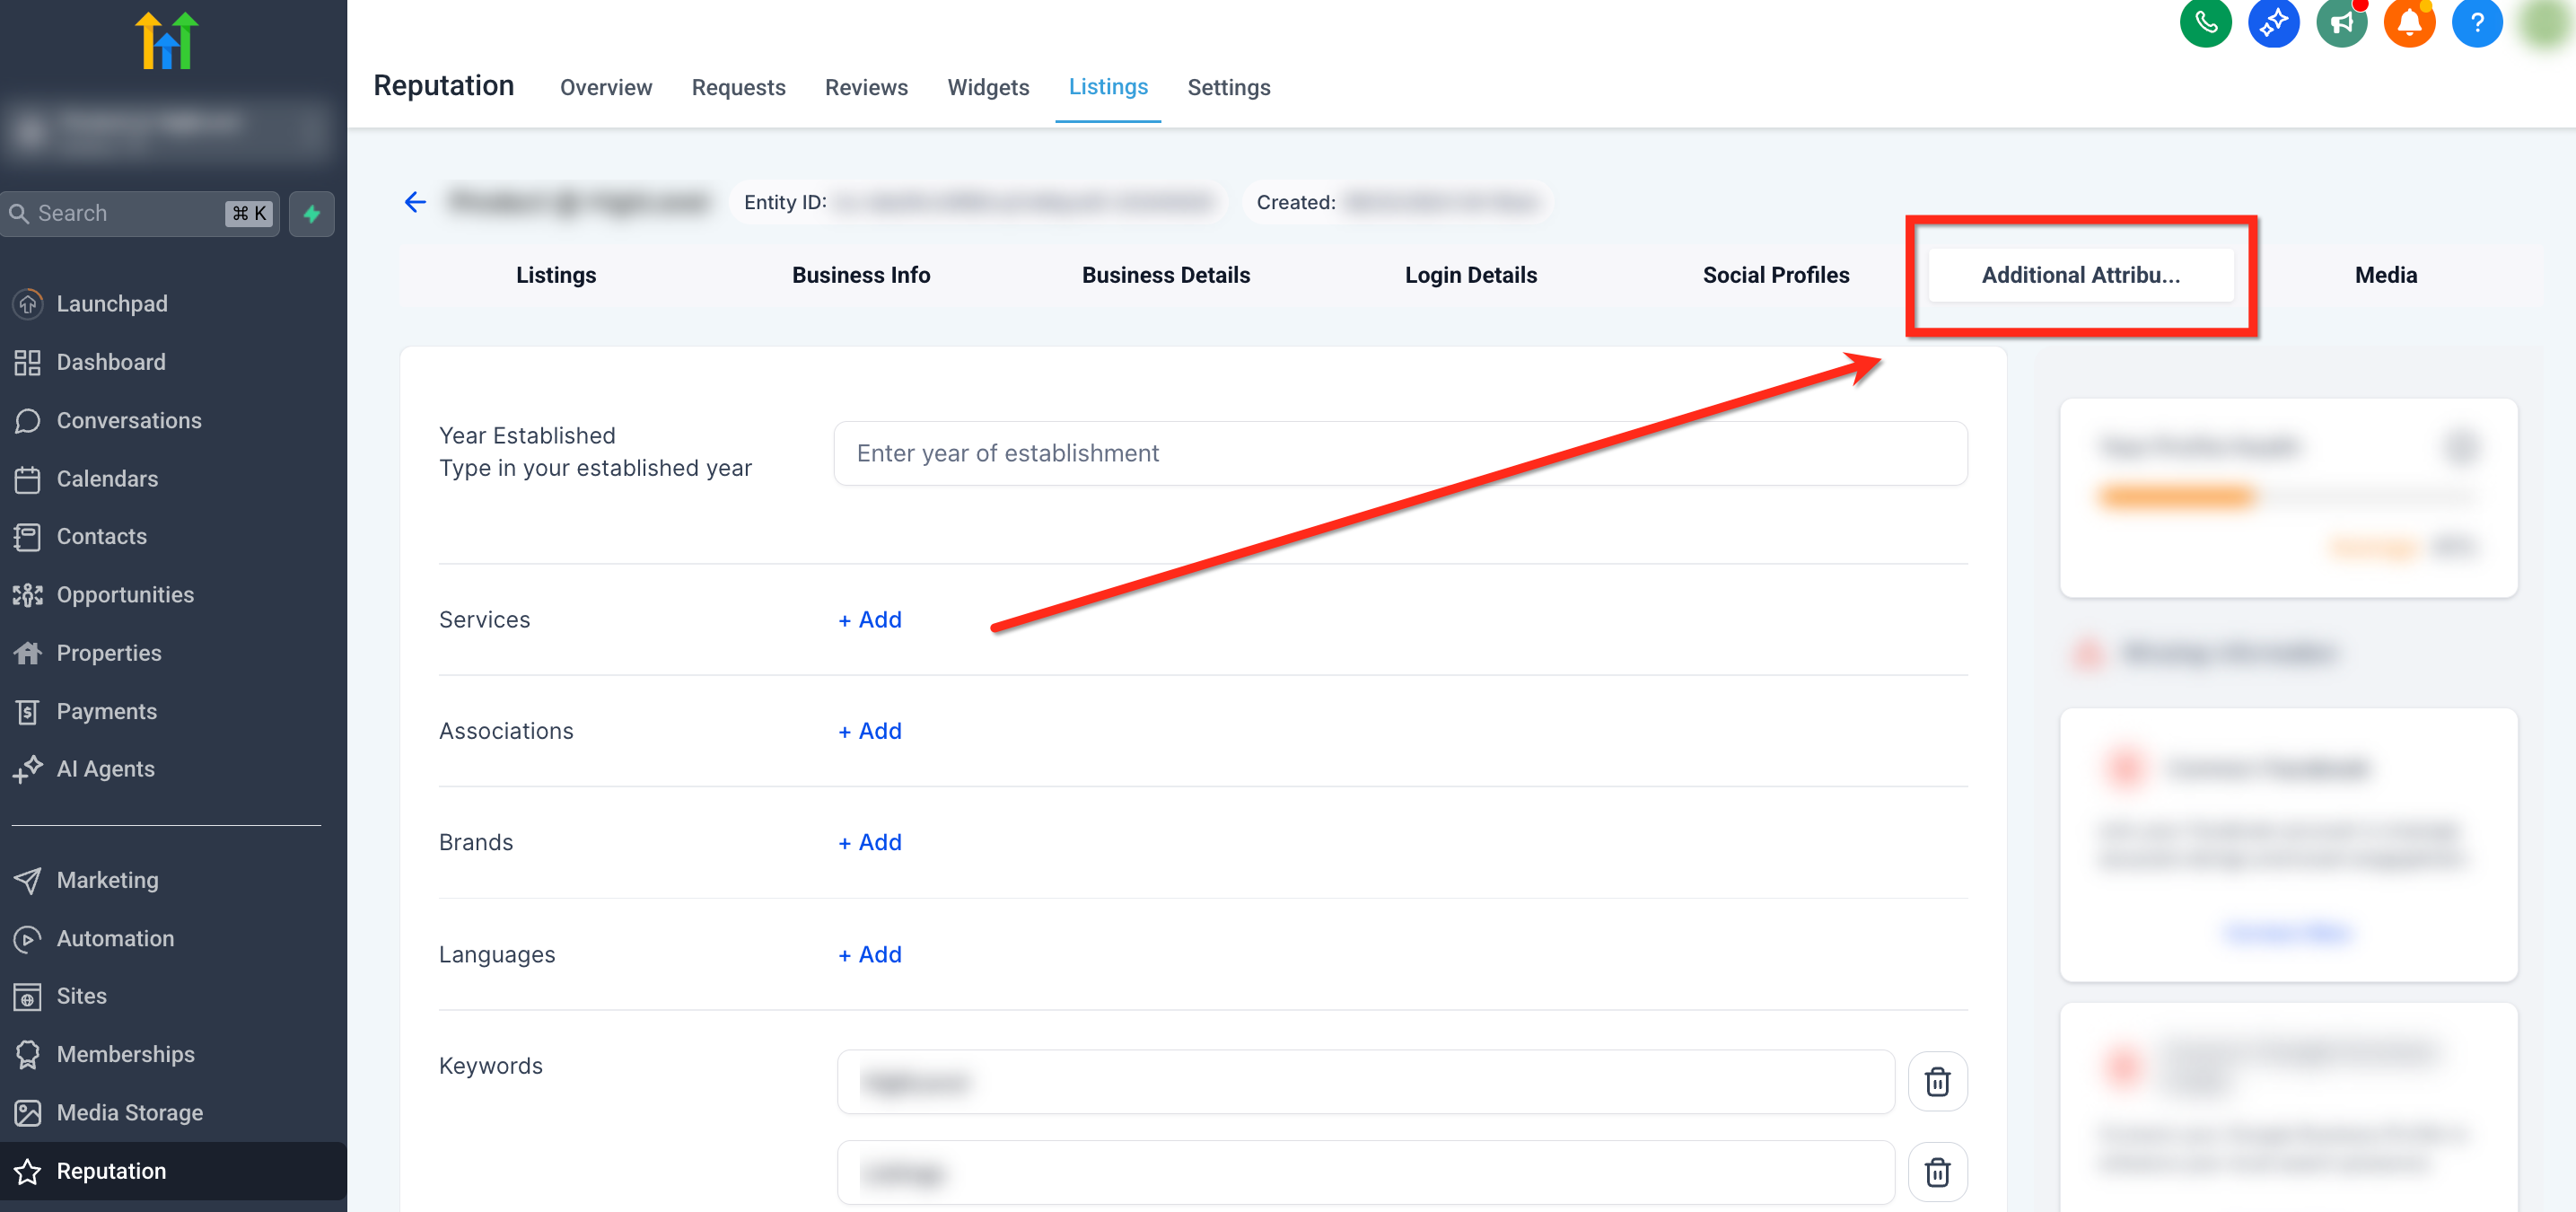Viewport: 2576px width, 1212px height.
Task: Open Conversations in the sidebar
Action: 129,421
